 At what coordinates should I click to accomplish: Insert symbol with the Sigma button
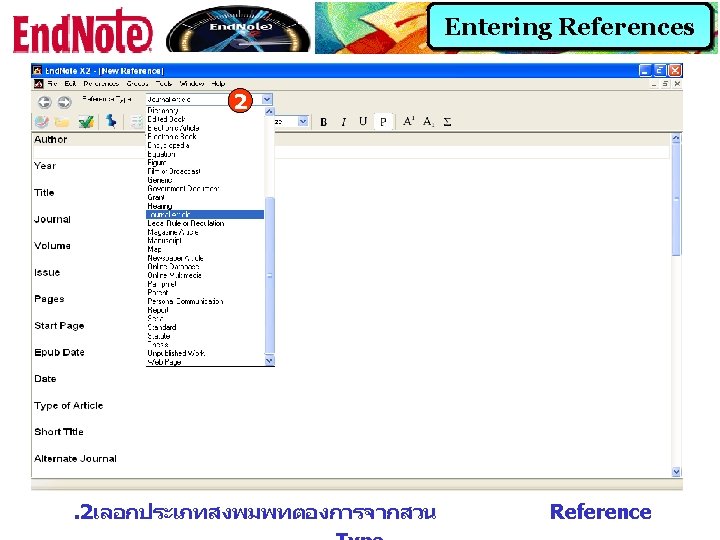click(x=447, y=122)
